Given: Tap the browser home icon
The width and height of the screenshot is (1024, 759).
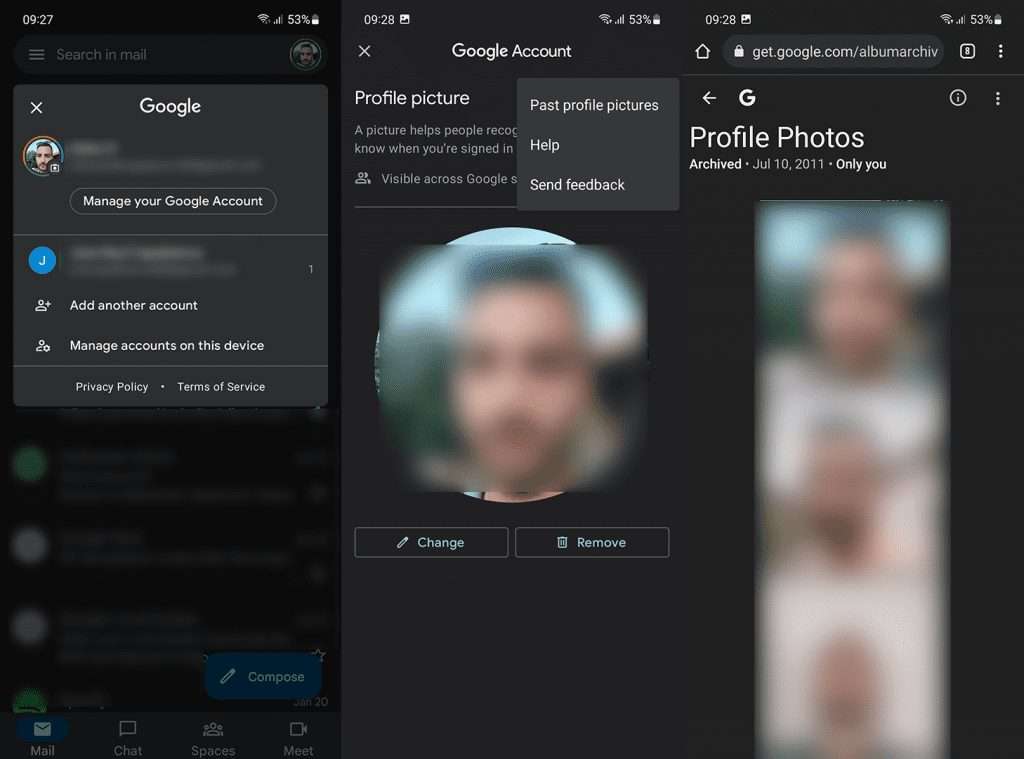Looking at the screenshot, I should pyautogui.click(x=703, y=52).
